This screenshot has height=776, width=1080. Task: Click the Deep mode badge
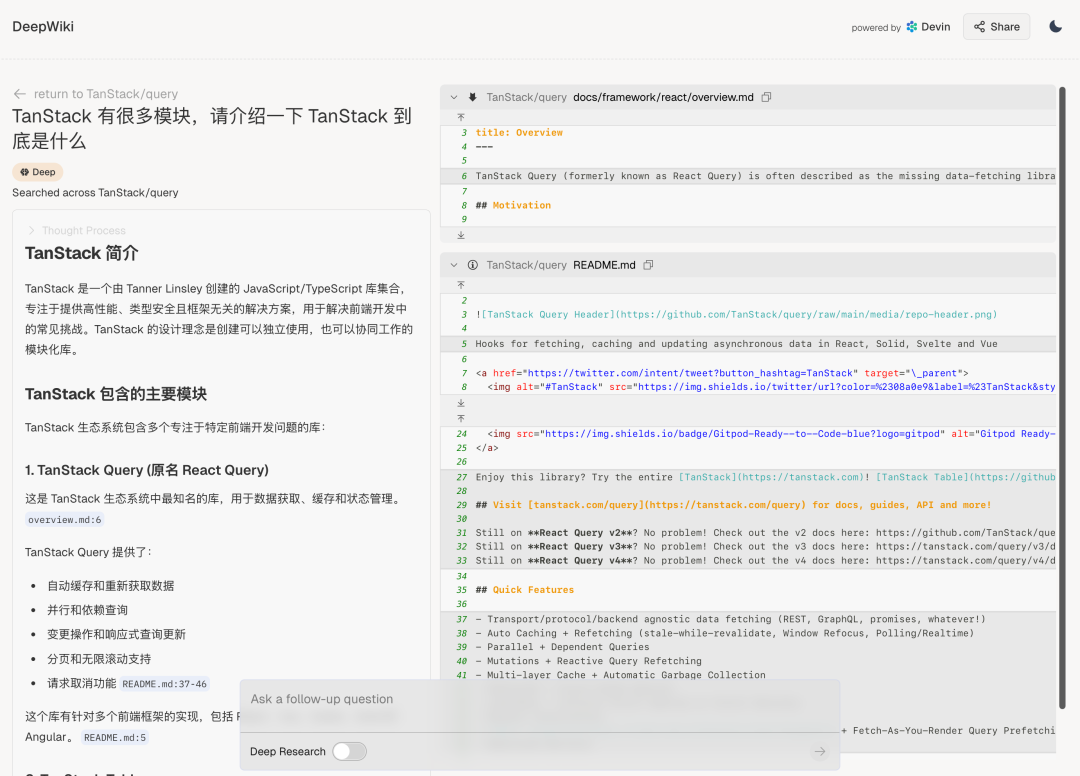point(38,172)
